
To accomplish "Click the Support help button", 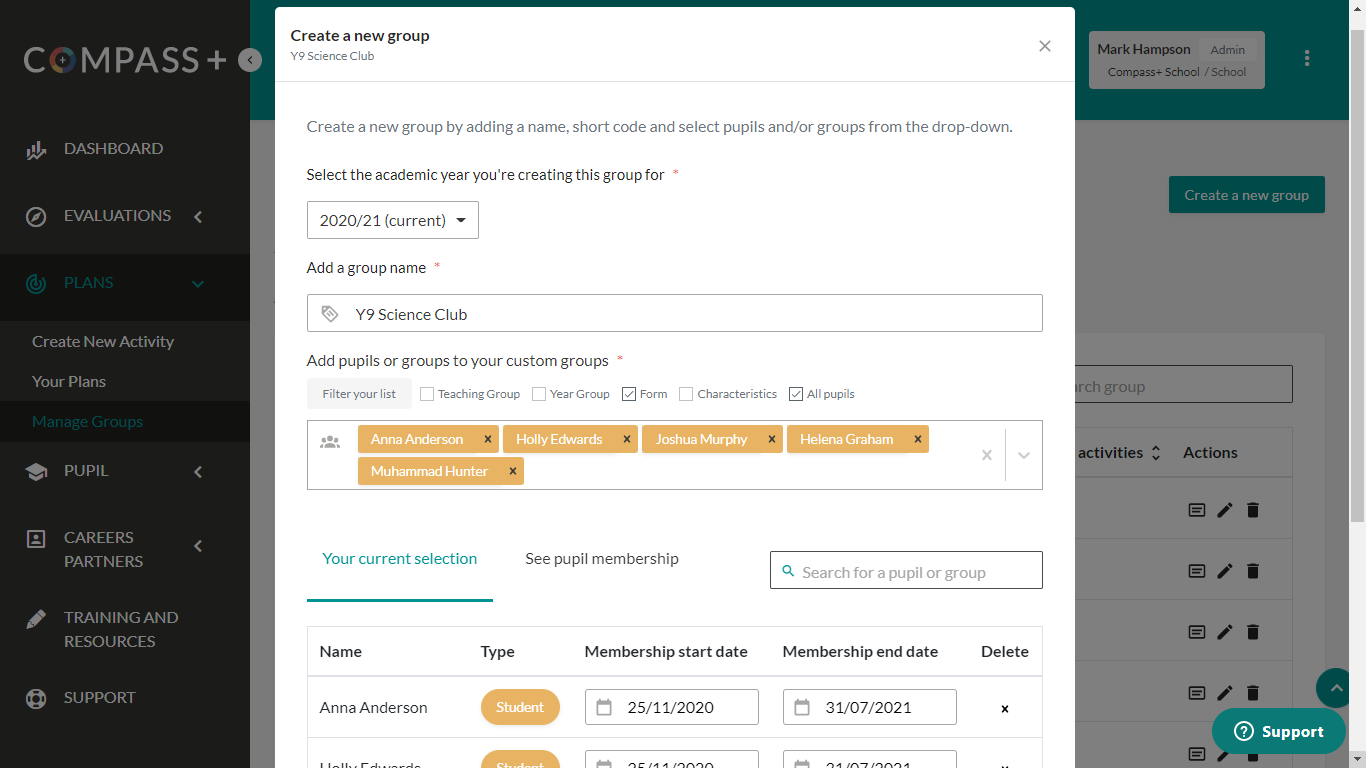I will click(x=1278, y=732).
